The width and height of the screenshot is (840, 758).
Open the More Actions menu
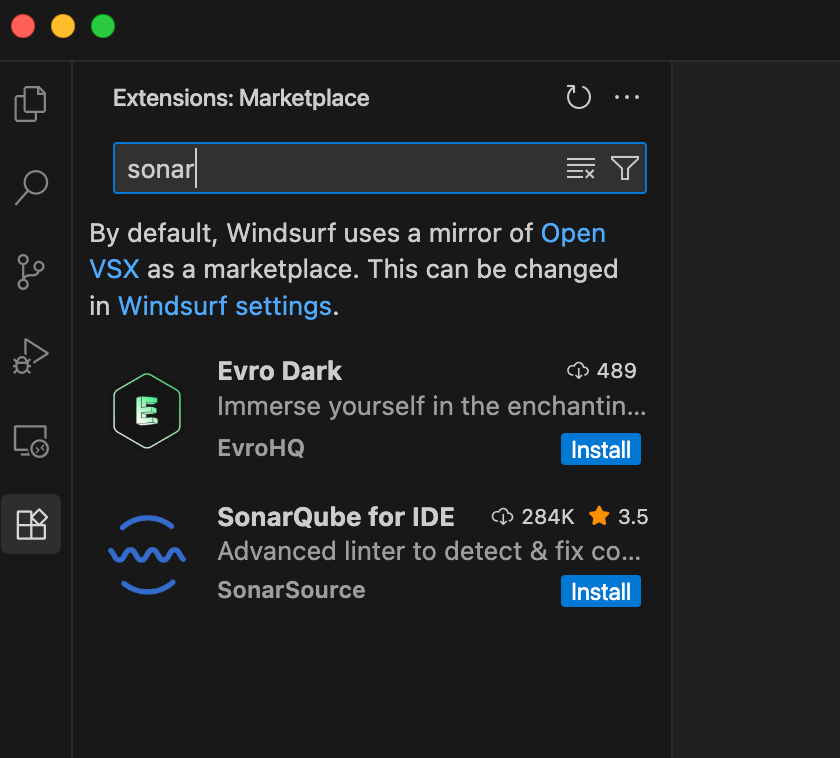click(x=627, y=97)
